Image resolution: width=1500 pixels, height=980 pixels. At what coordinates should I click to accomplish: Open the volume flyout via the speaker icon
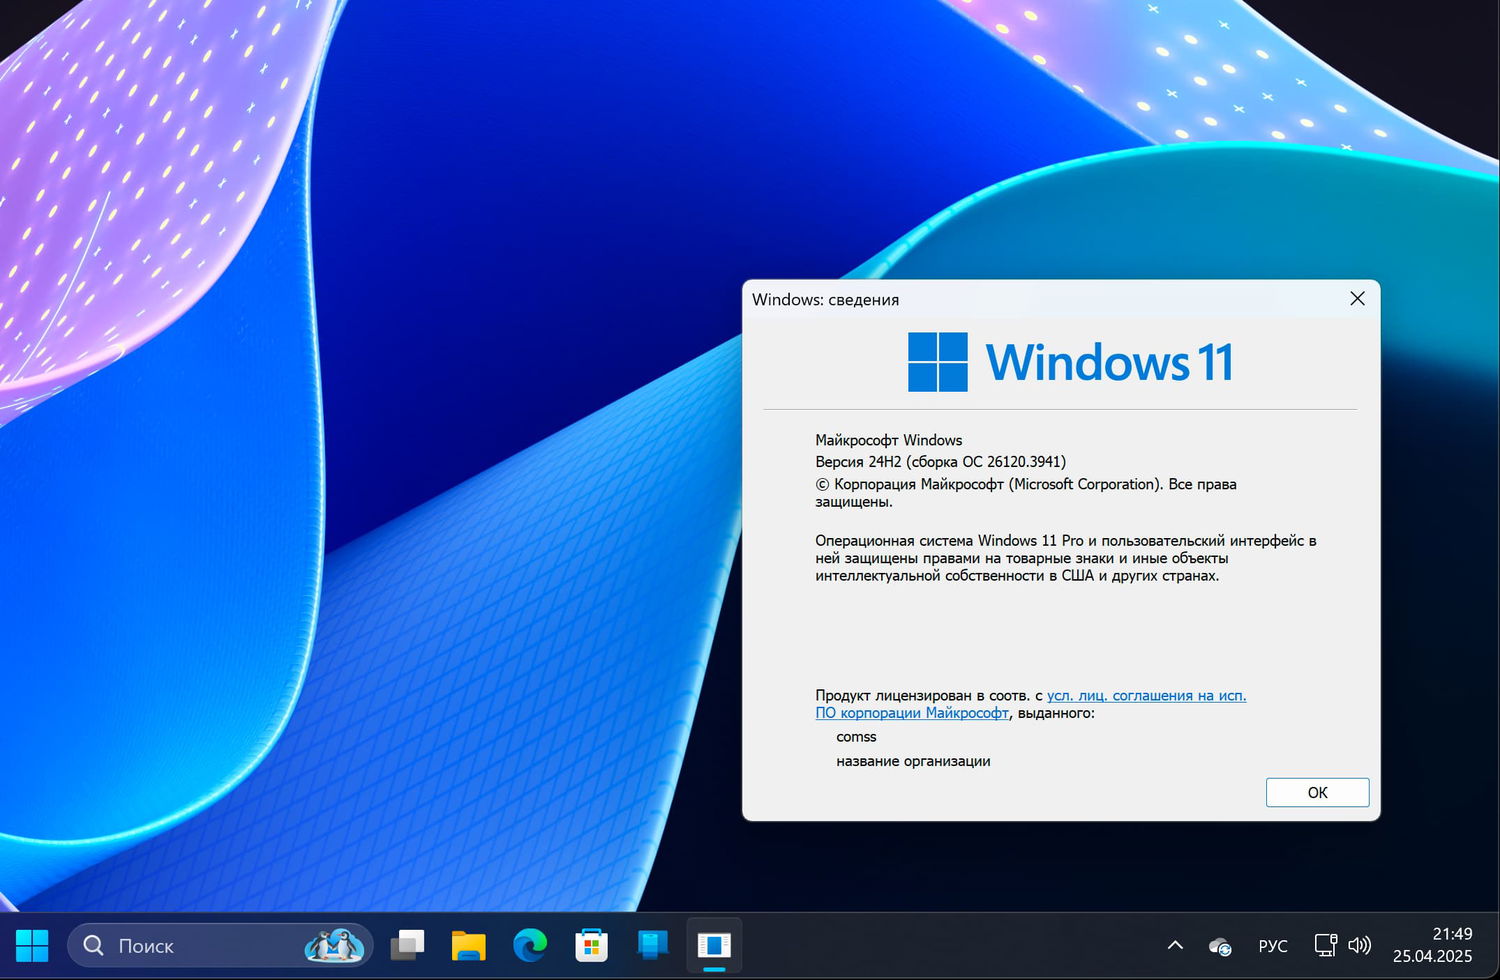pyautogui.click(x=1360, y=945)
